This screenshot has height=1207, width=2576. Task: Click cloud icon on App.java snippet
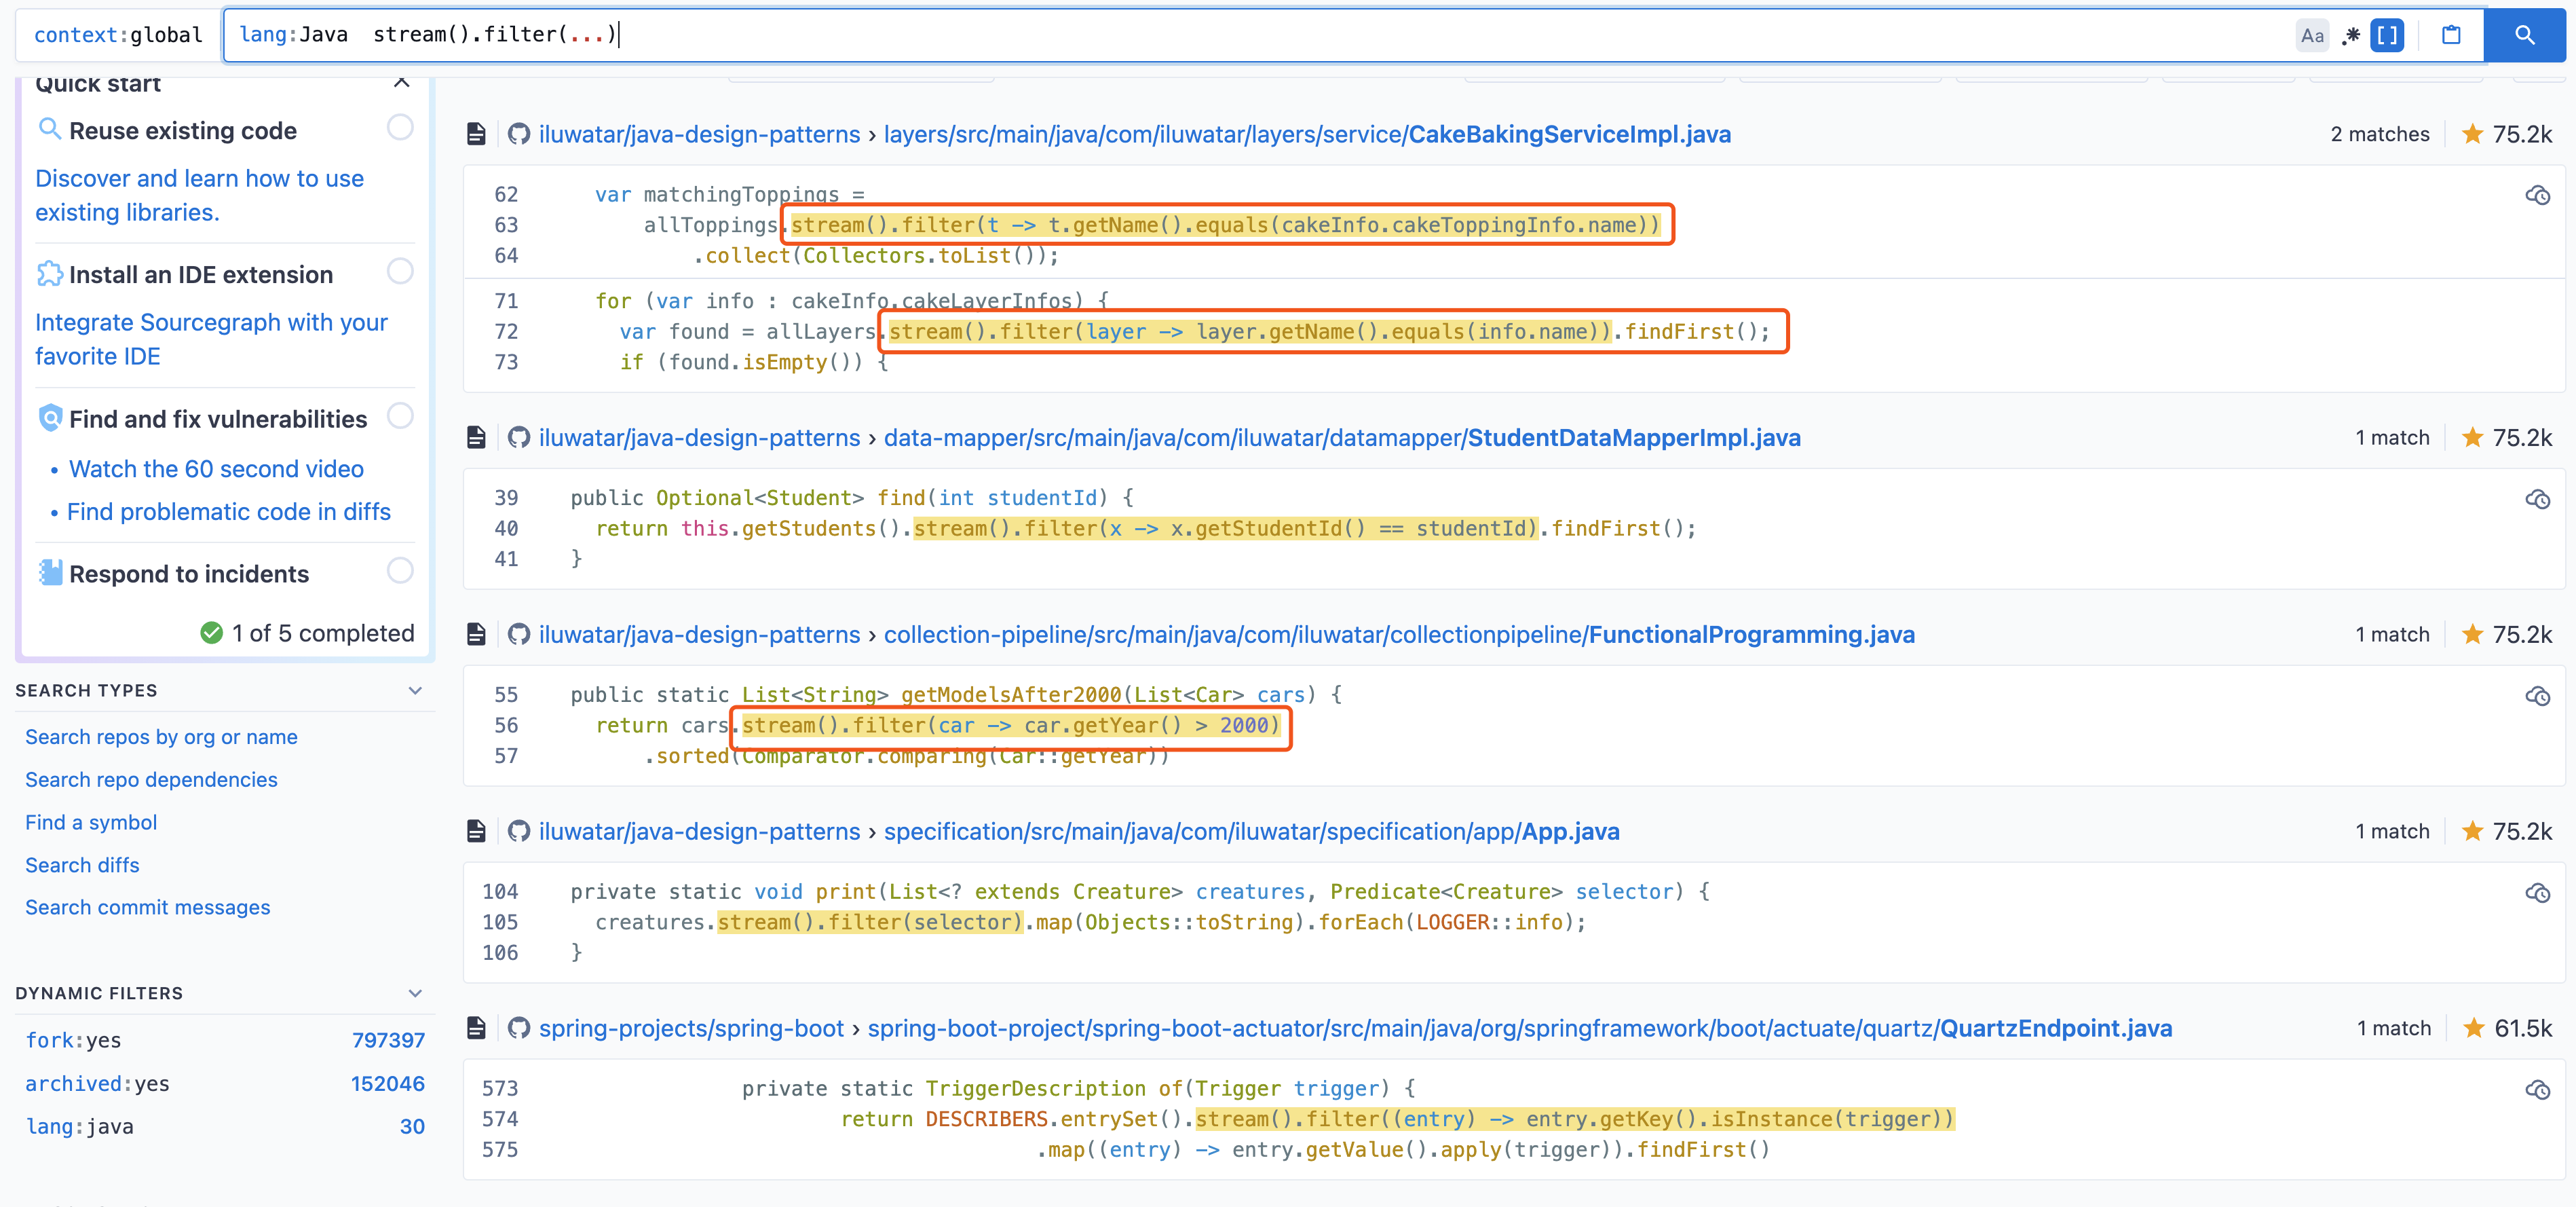[2537, 893]
